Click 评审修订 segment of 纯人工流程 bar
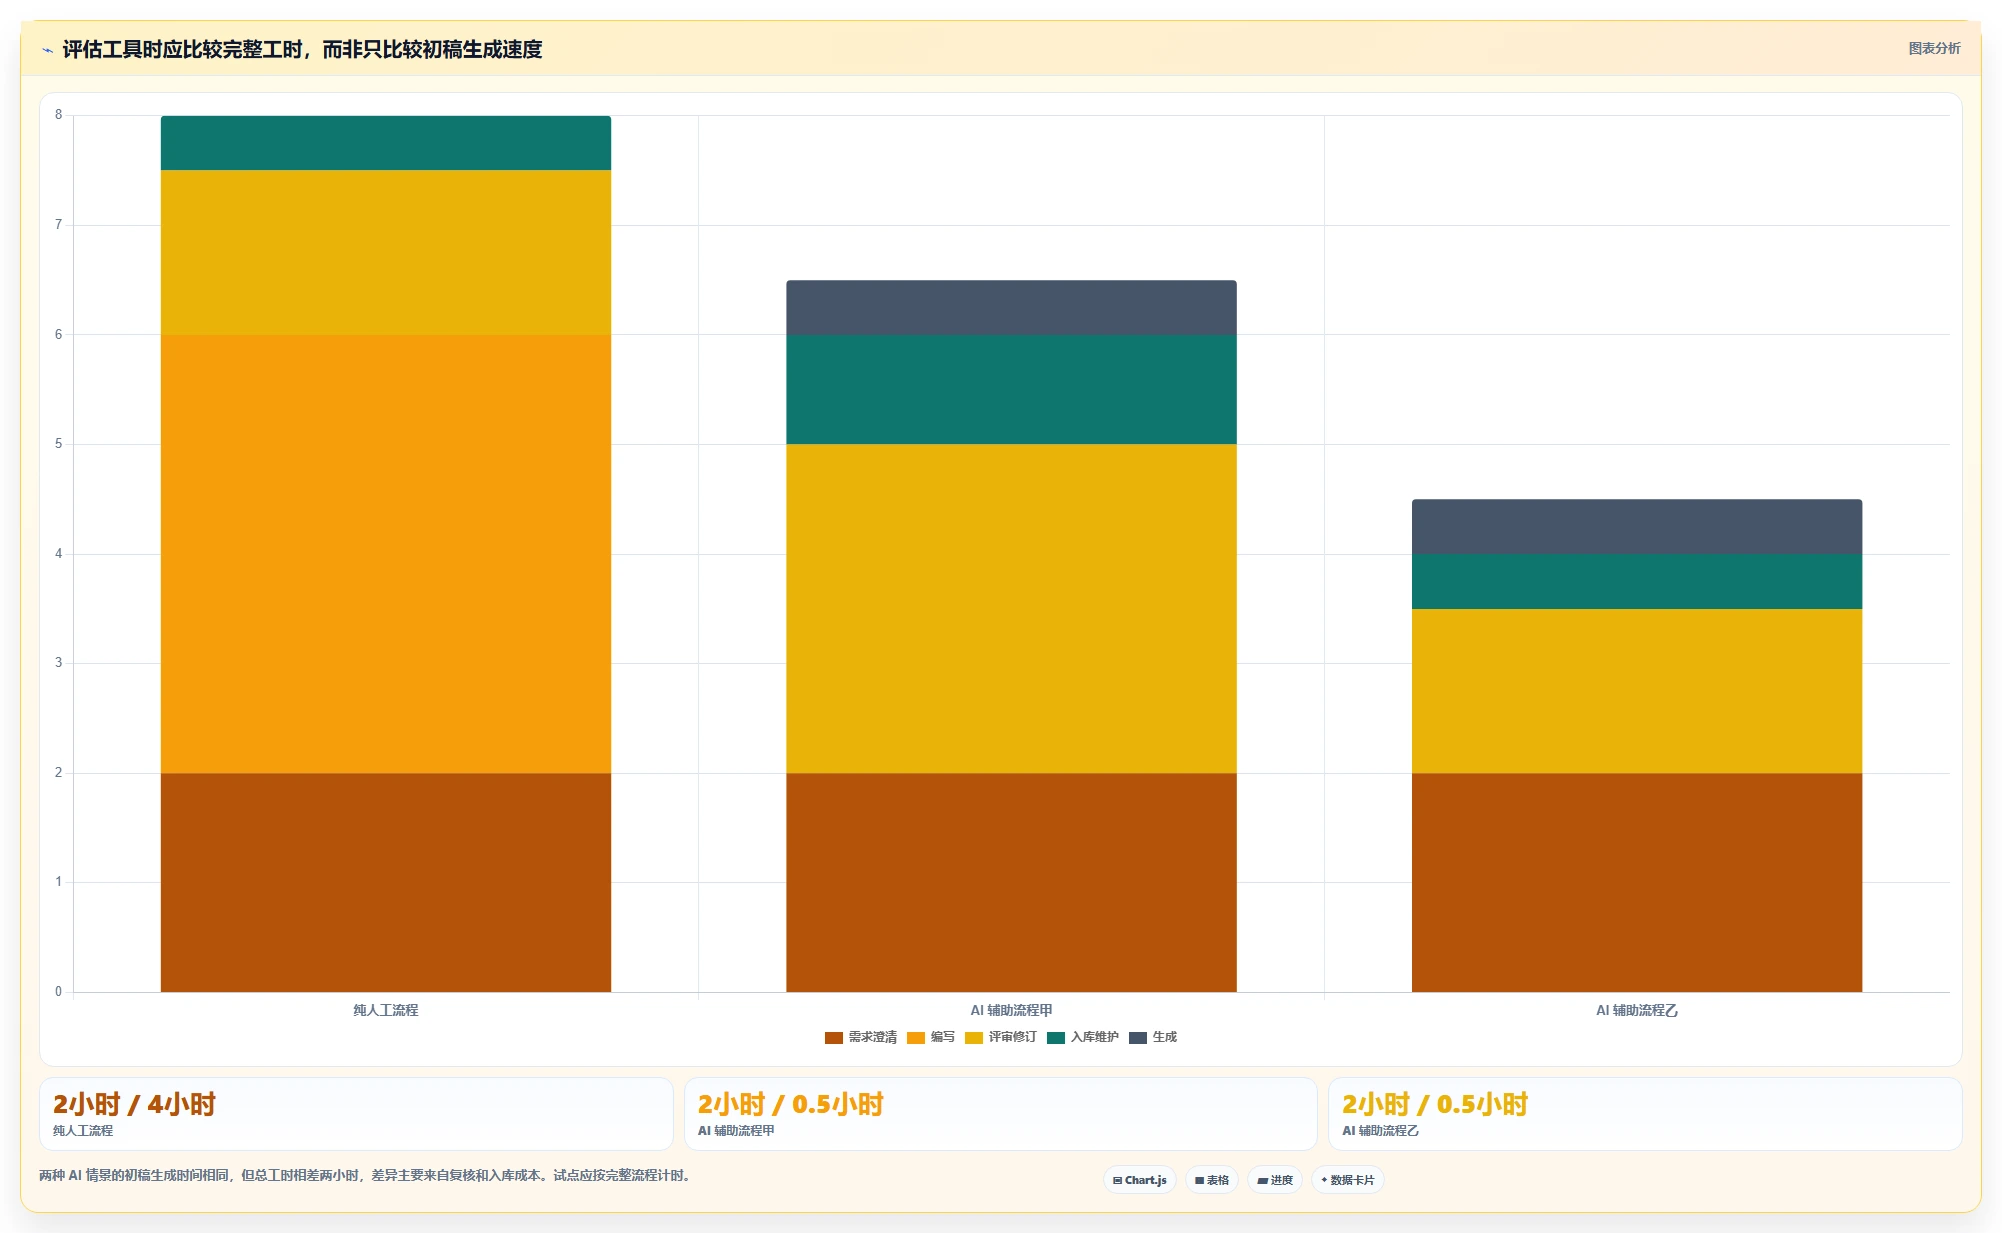Viewport: 2002px width, 1233px height. click(386, 252)
